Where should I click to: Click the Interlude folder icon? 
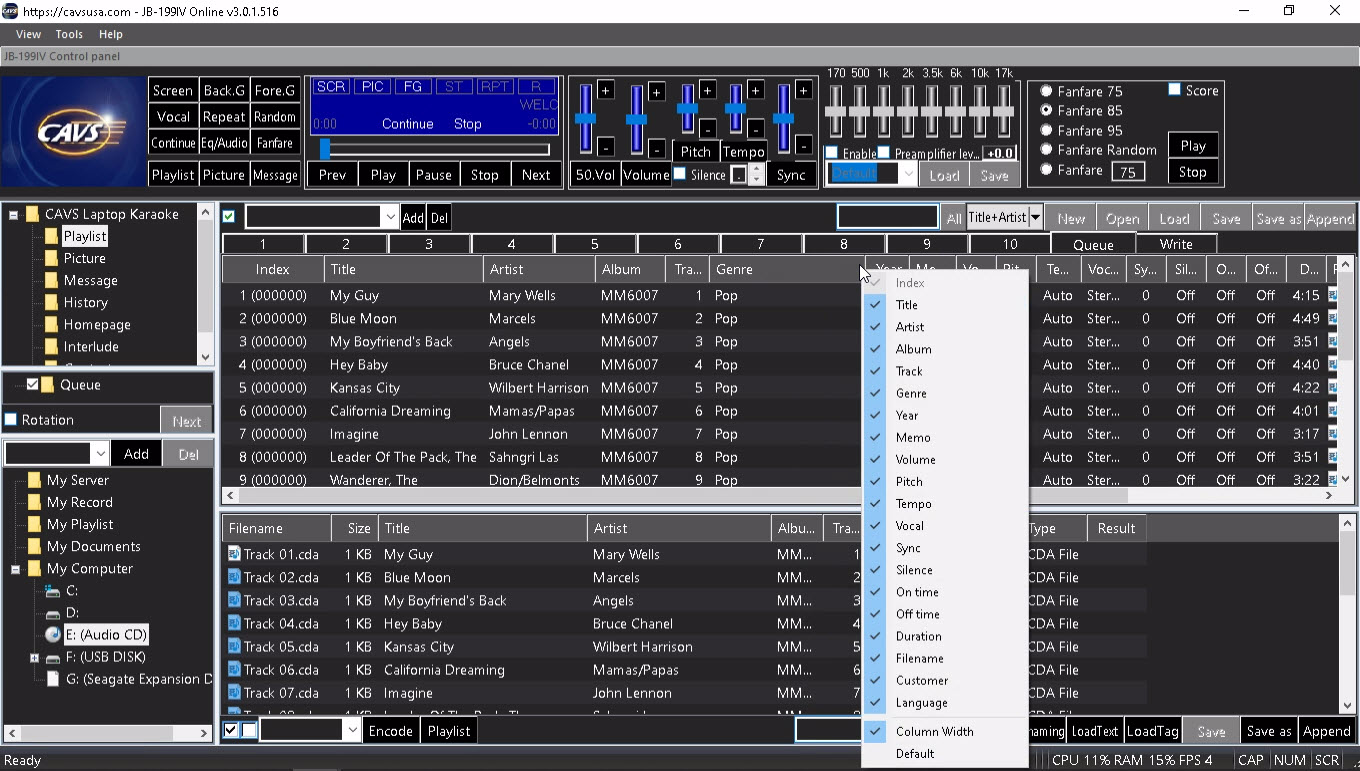tap(50, 346)
